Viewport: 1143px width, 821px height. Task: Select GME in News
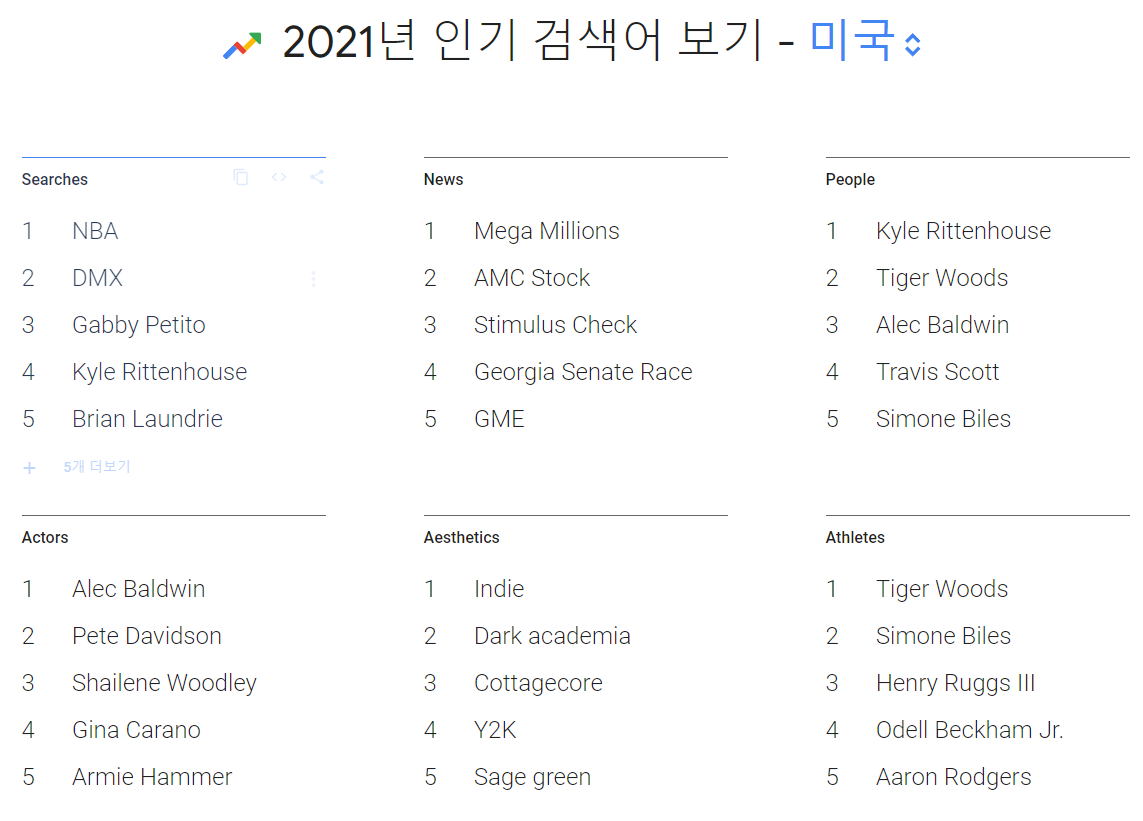point(499,419)
